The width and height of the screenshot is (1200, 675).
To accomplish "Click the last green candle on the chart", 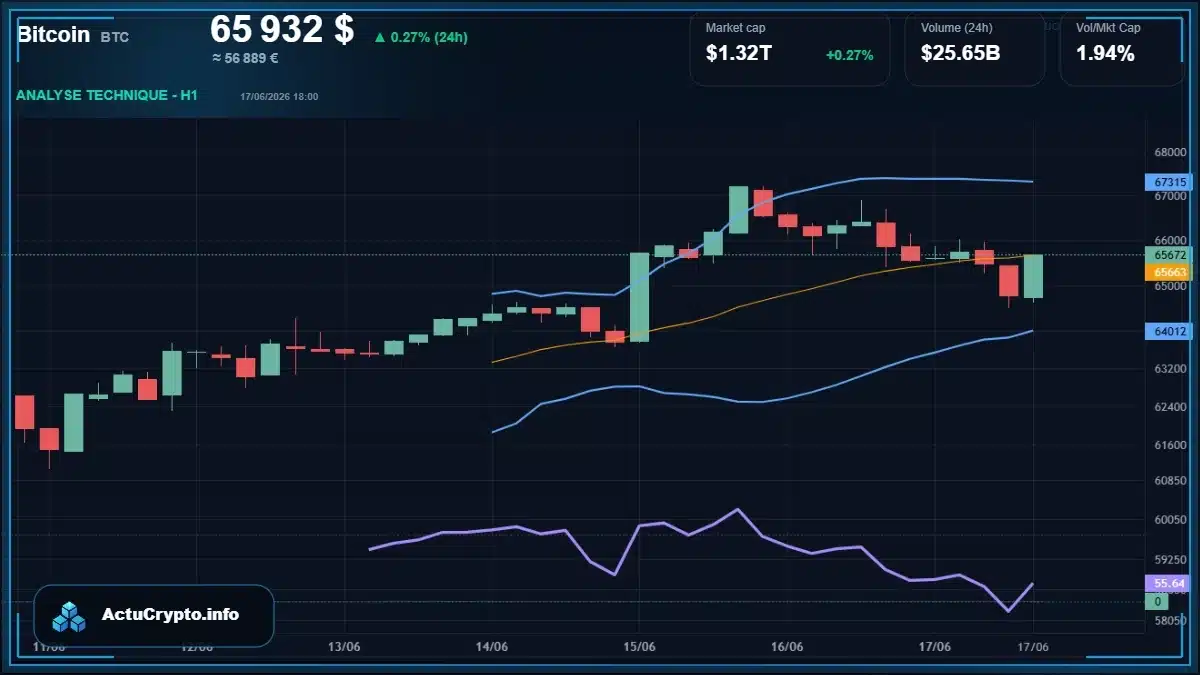I will click(1033, 276).
